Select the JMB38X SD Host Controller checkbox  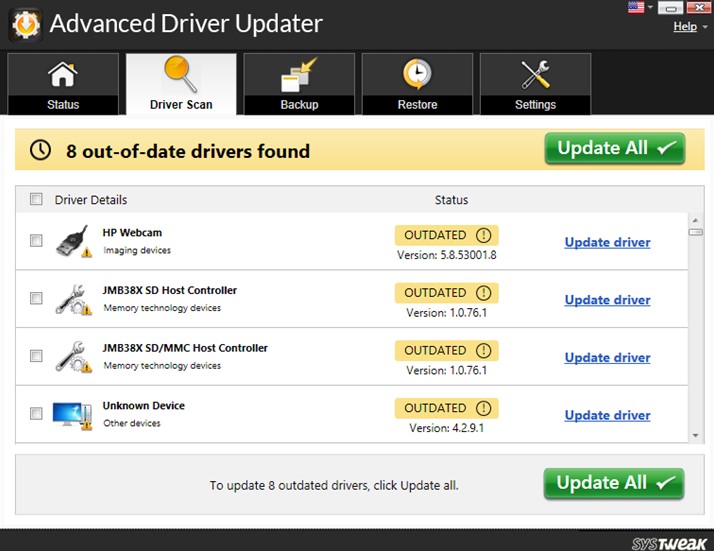[x=36, y=298]
